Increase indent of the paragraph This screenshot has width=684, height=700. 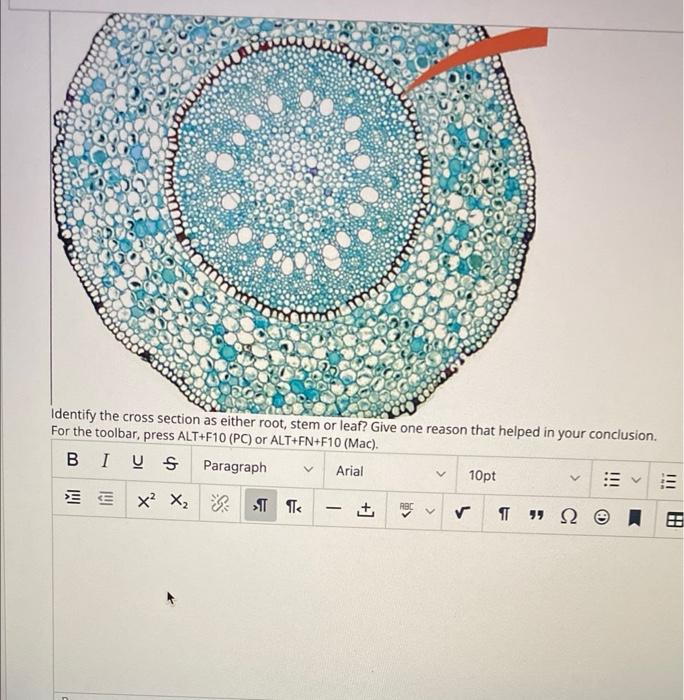(73, 497)
